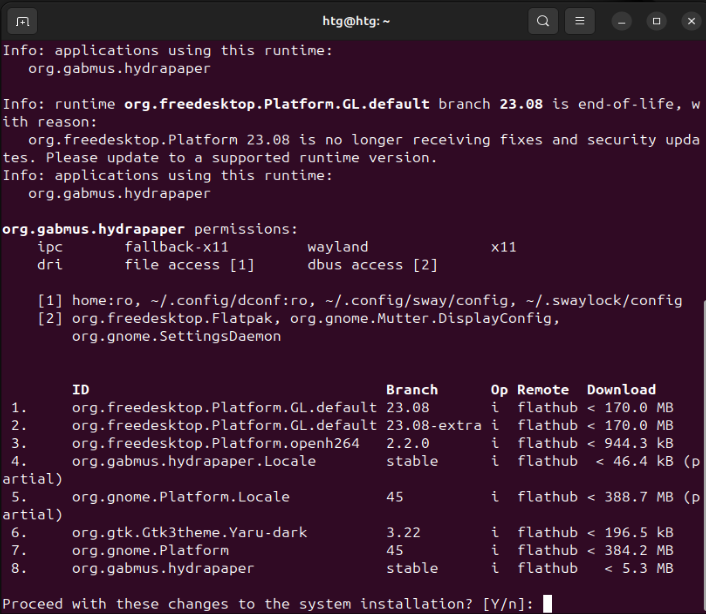Click the 'ipc' permission
The width and height of the screenshot is (706, 614).
50,247
